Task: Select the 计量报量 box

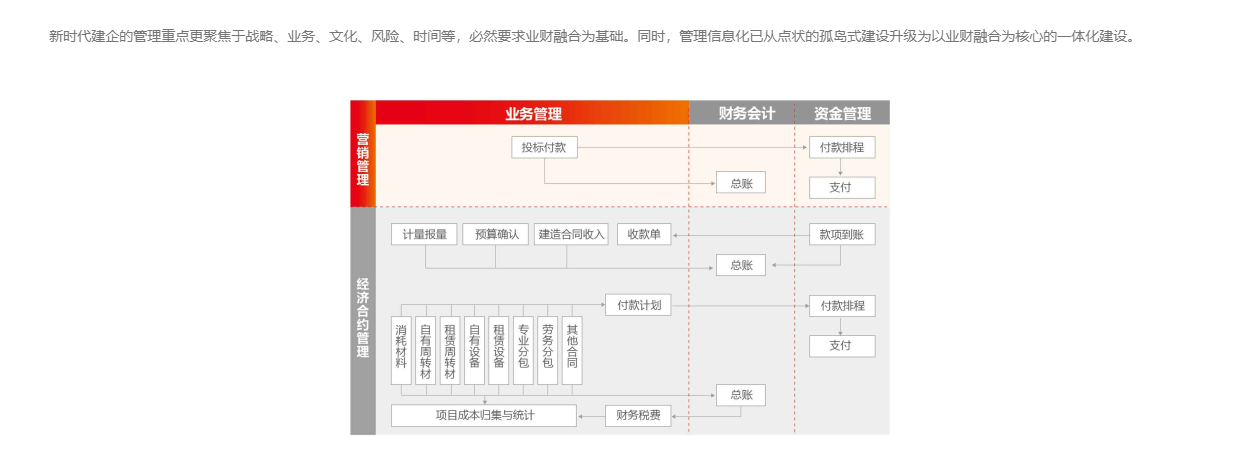Action: pos(424,234)
